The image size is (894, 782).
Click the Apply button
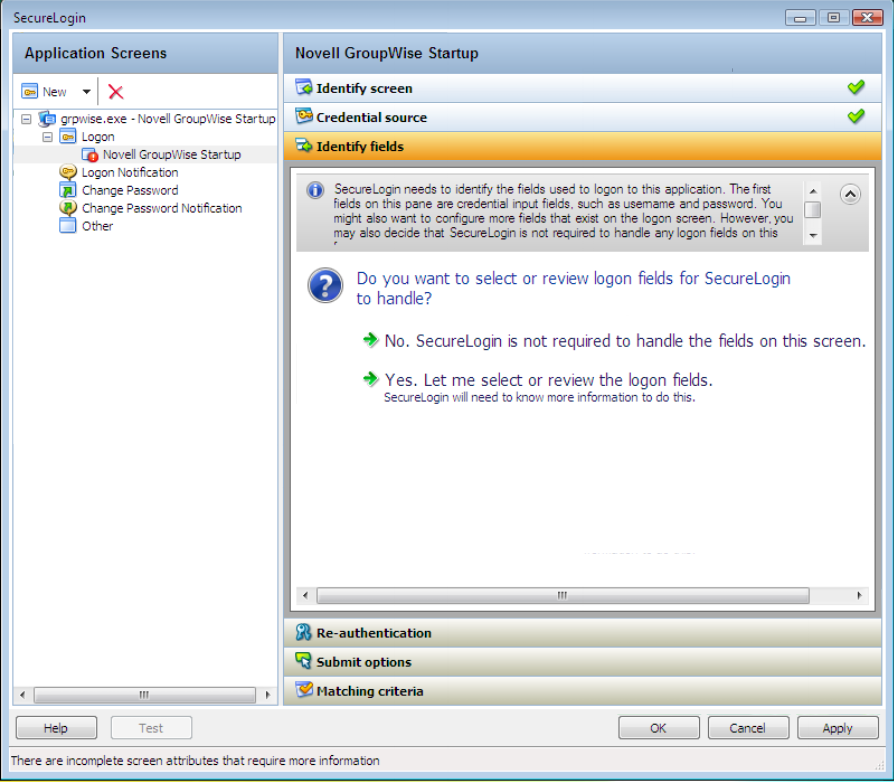pyautogui.click(x=838, y=728)
